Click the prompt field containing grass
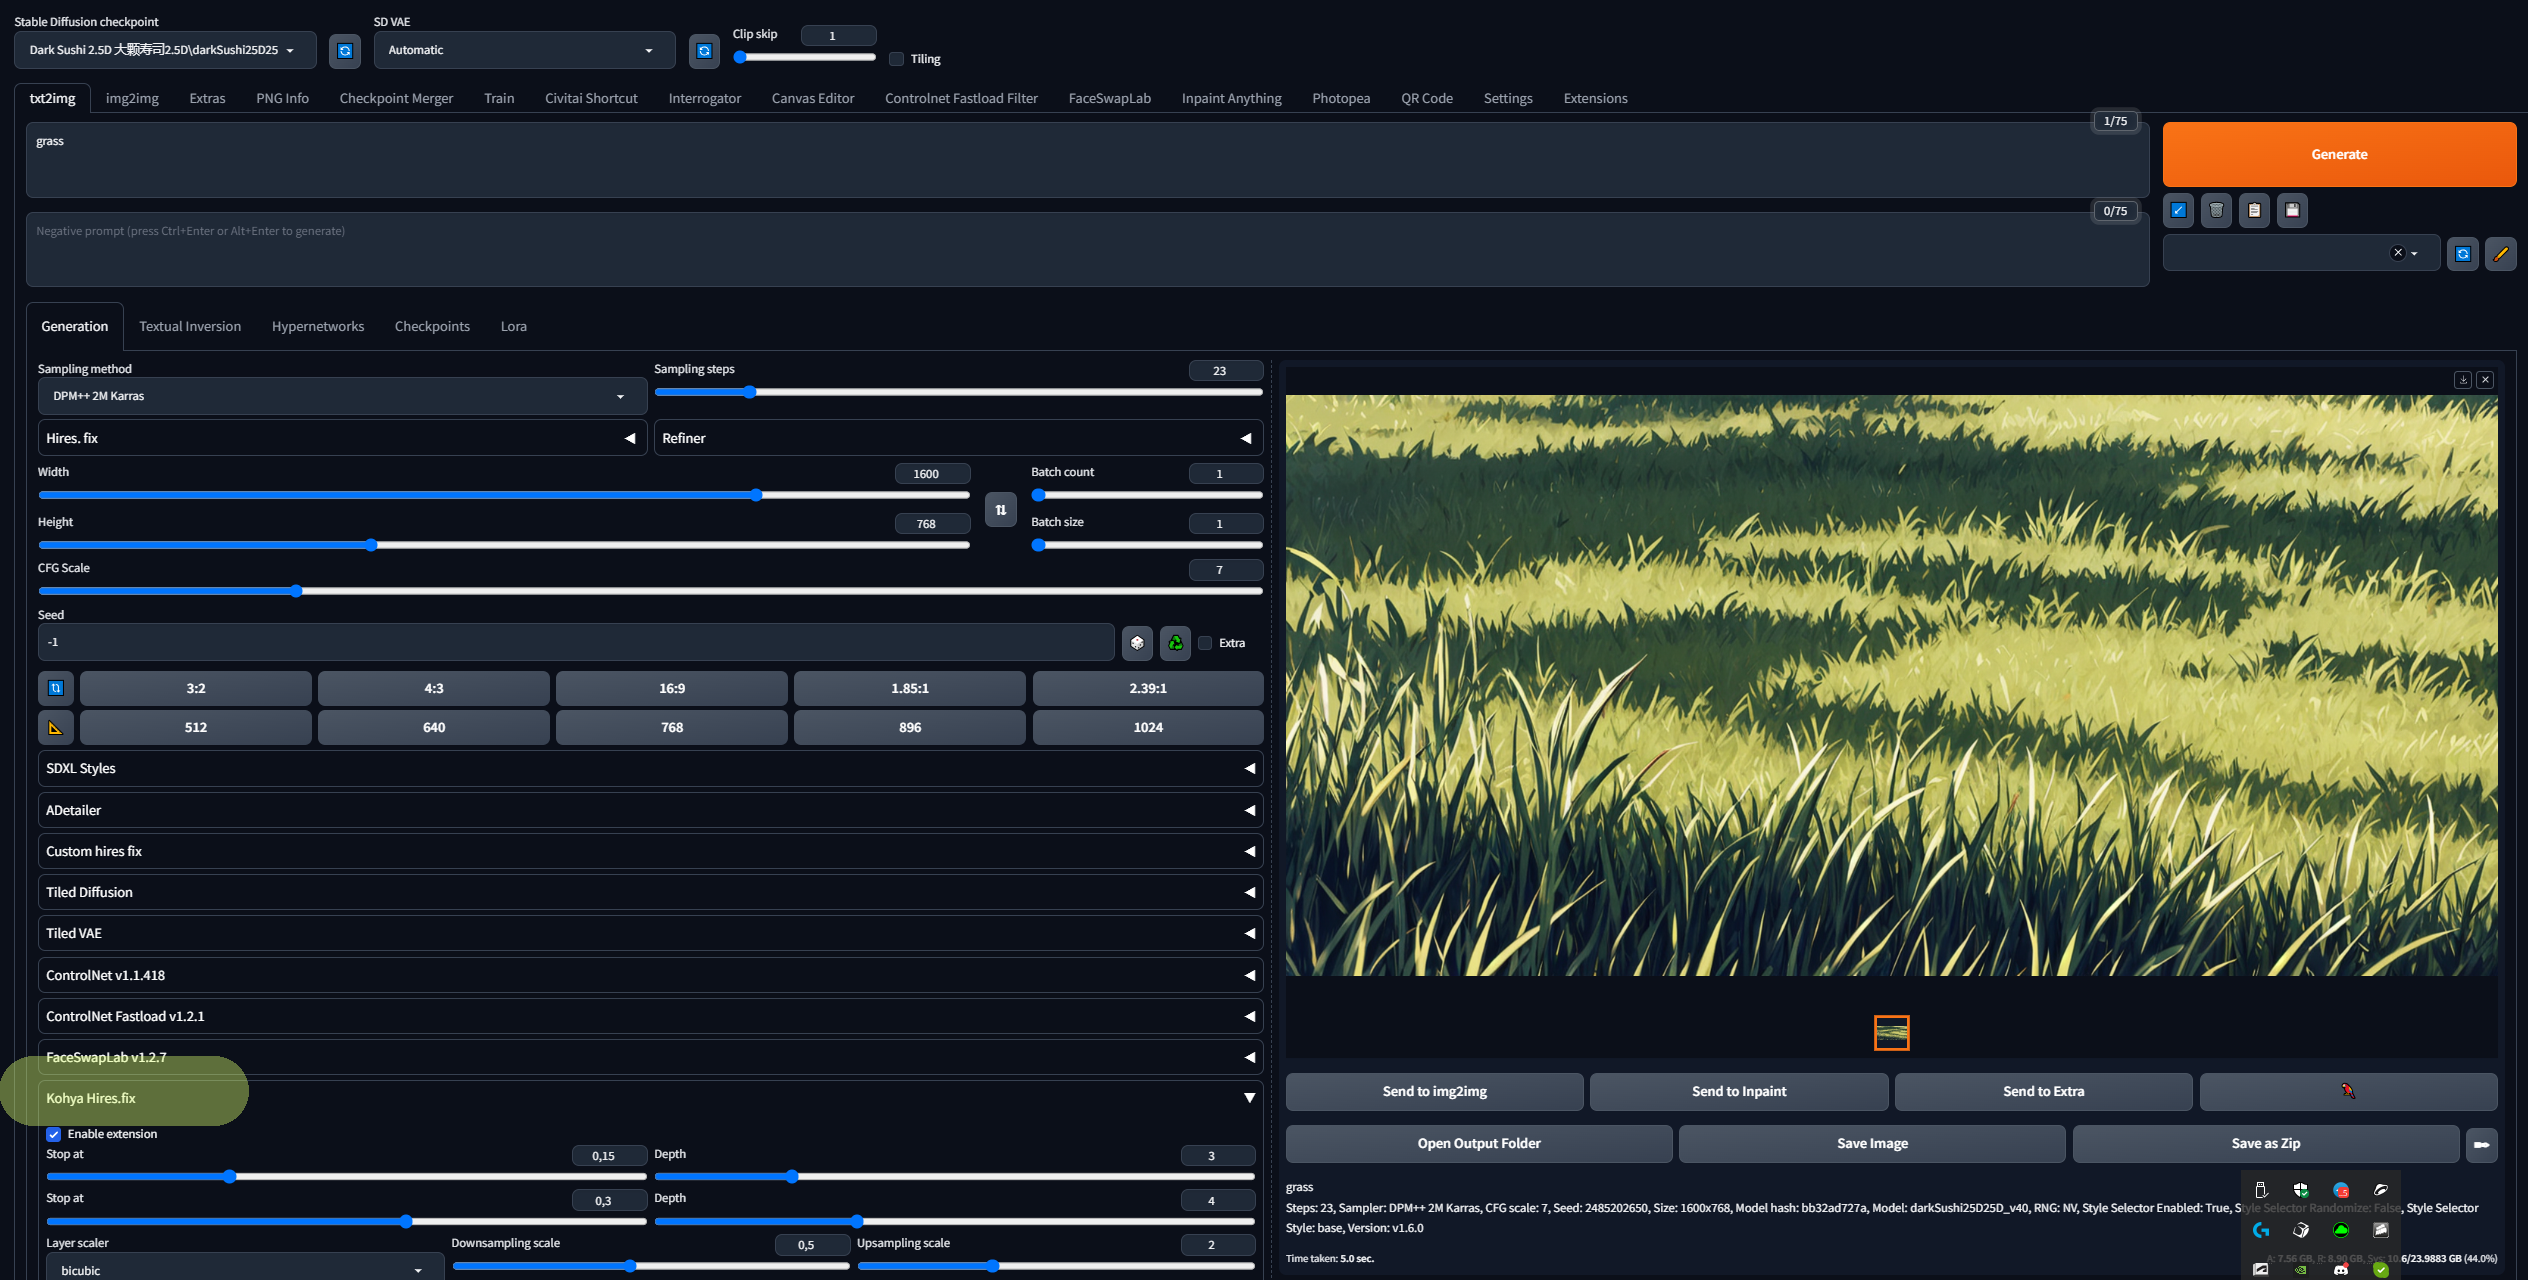 tap(1087, 160)
